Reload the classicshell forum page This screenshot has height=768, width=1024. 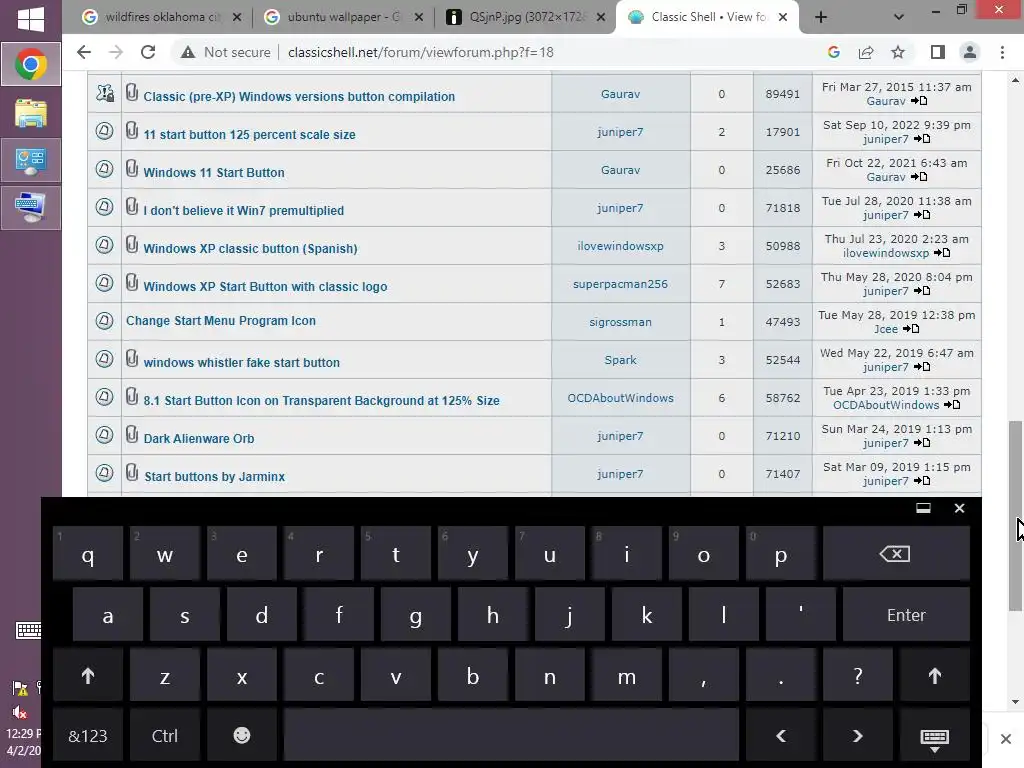pos(148,52)
